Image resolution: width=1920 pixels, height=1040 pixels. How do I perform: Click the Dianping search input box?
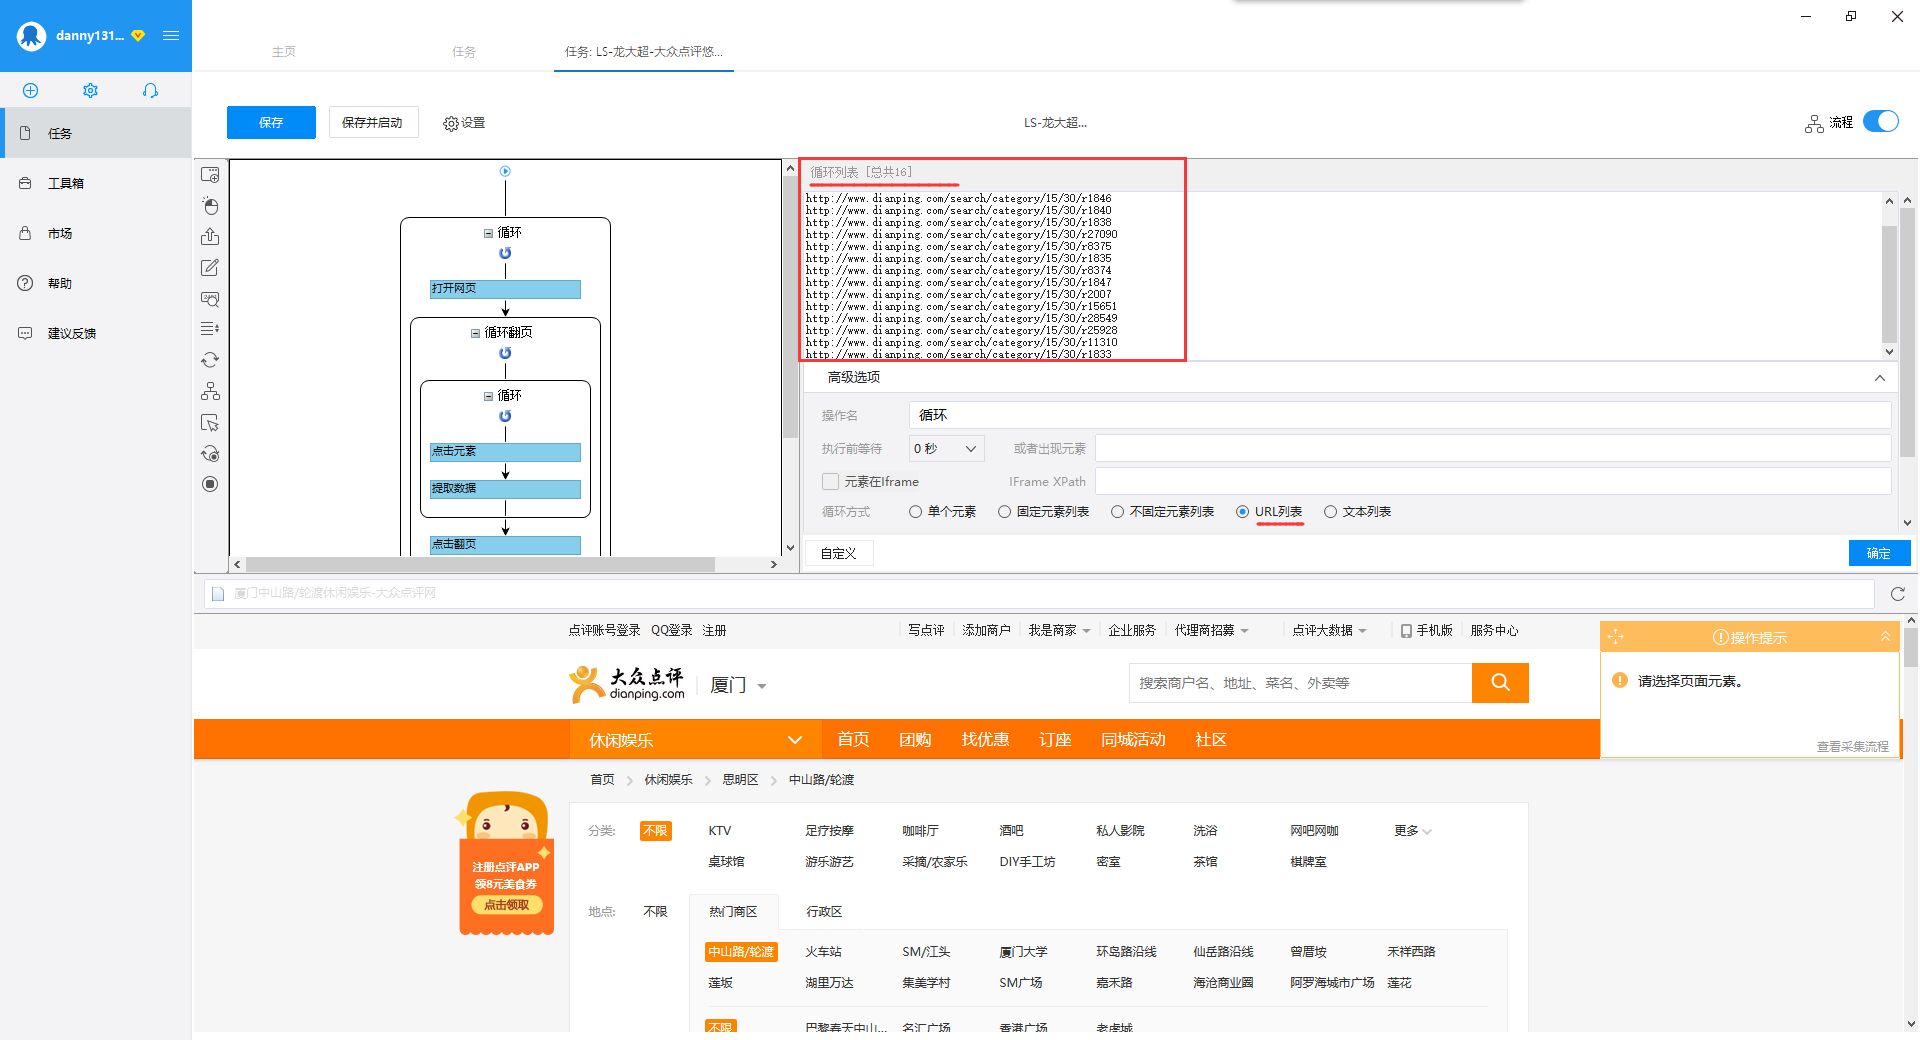(1300, 683)
